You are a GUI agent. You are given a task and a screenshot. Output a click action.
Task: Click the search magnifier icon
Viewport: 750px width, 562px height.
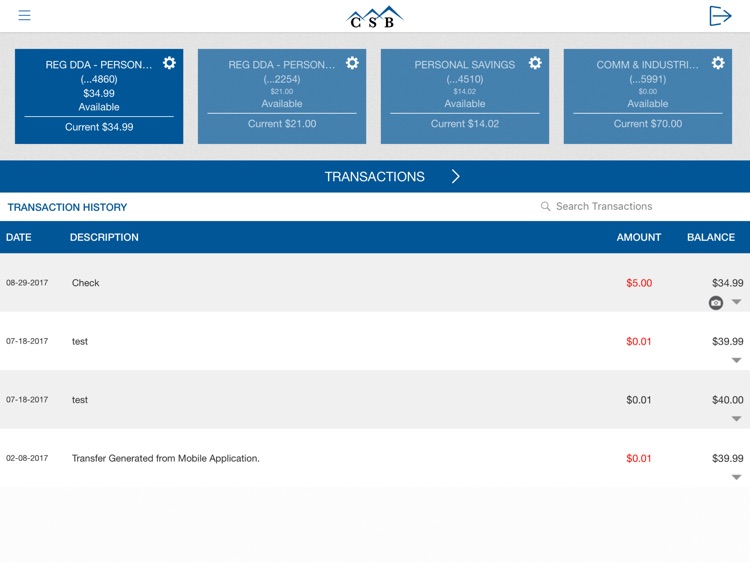(545, 206)
